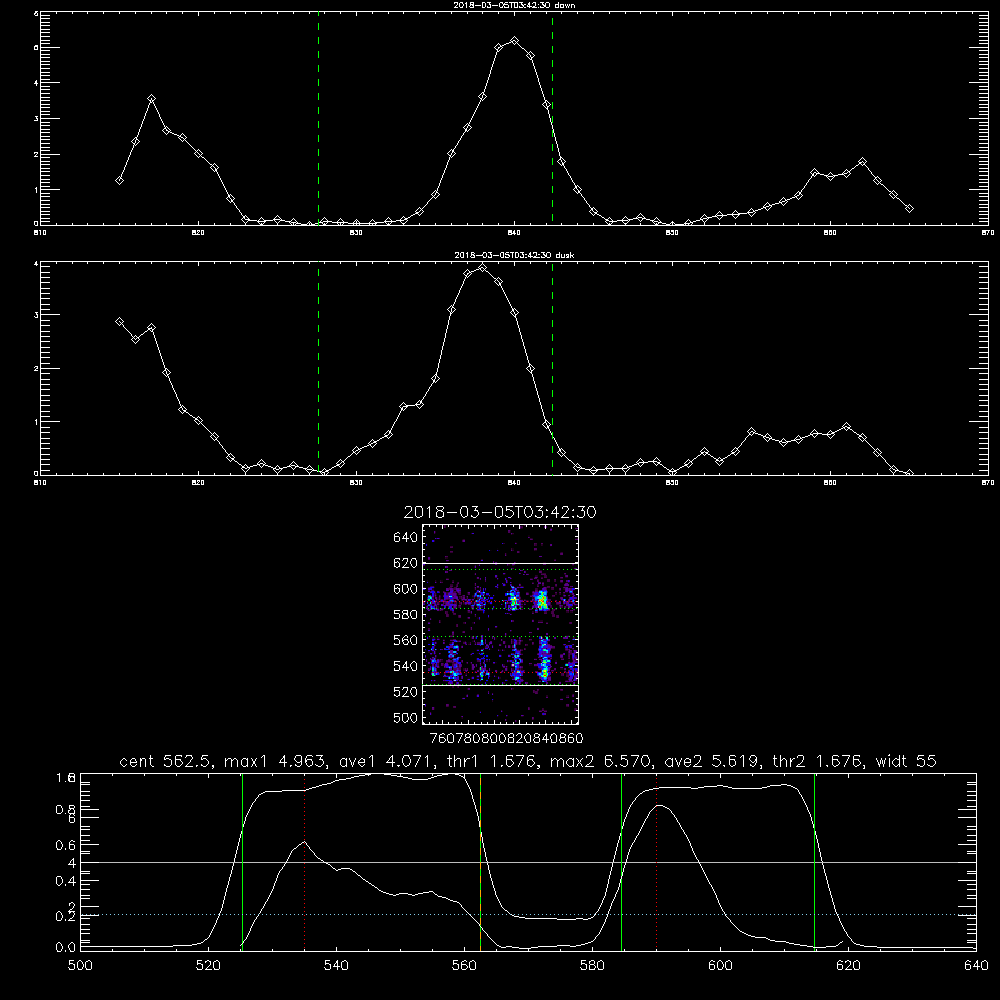Image resolution: width=1000 pixels, height=1000 pixels.
Task: Click the '2018-03-05T03:42:30 dusk' plot title
Action: [514, 255]
